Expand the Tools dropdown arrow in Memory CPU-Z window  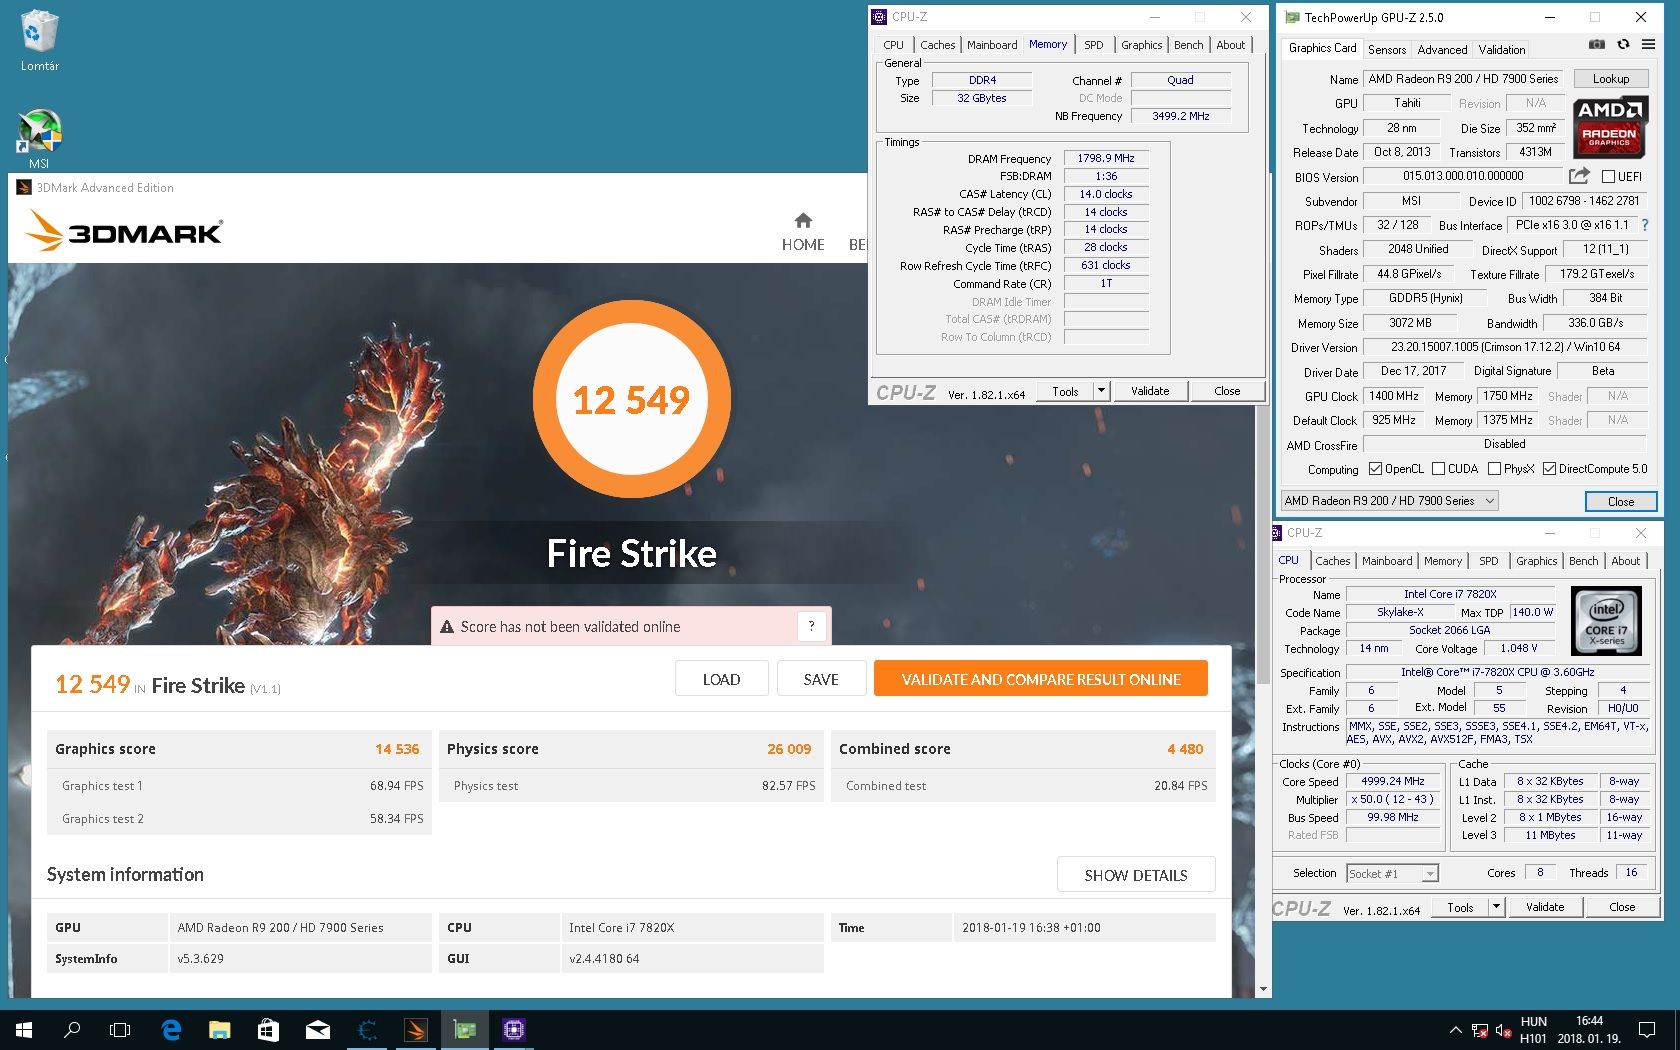tap(1101, 391)
